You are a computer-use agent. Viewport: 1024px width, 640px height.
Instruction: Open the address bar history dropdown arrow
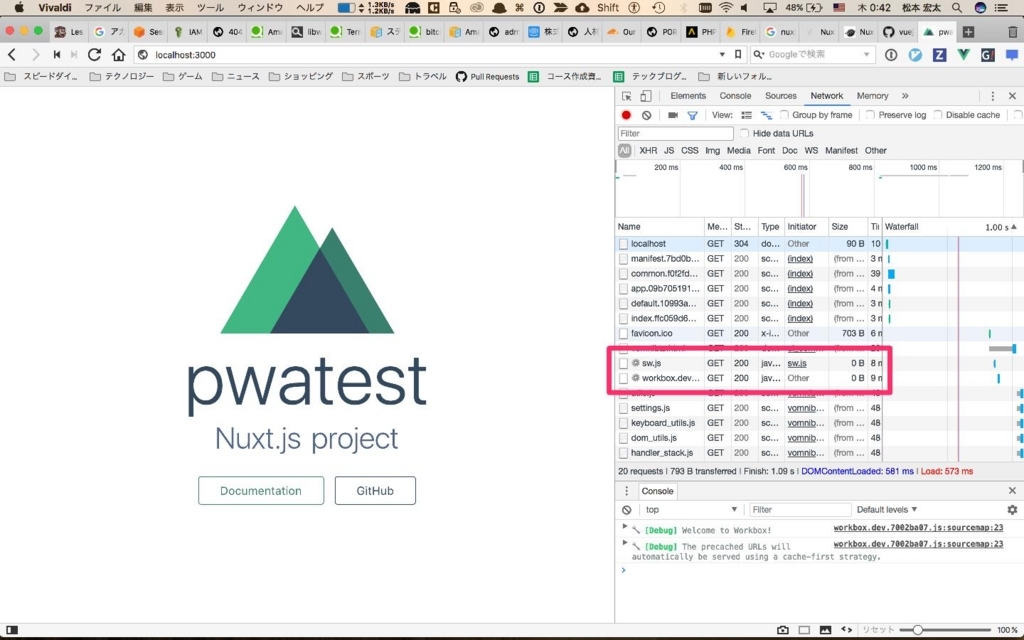[722, 55]
